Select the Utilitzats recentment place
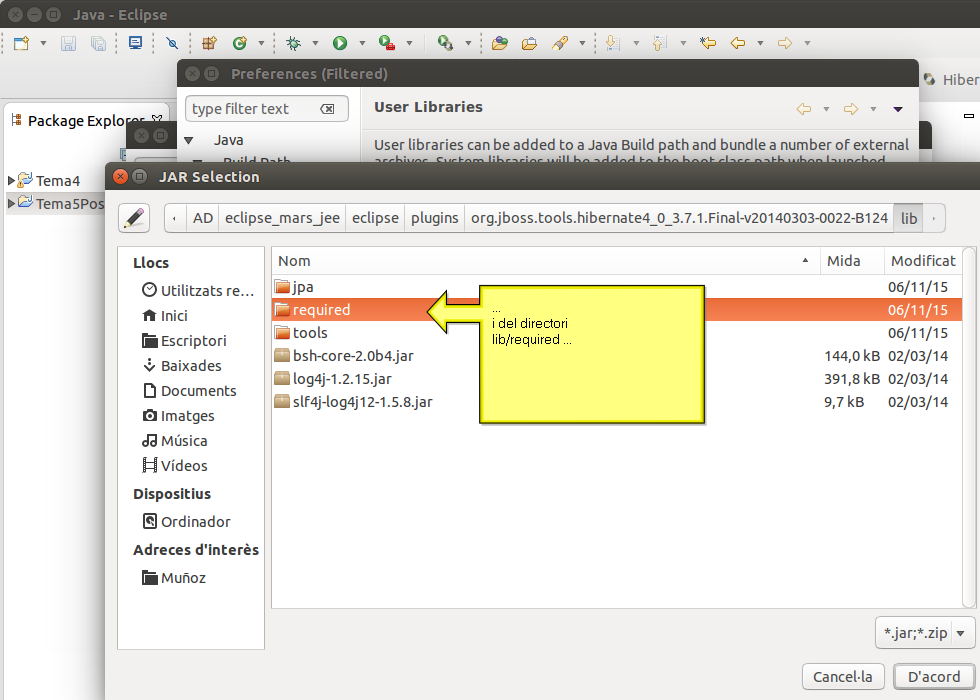This screenshot has width=980, height=700. 198,291
